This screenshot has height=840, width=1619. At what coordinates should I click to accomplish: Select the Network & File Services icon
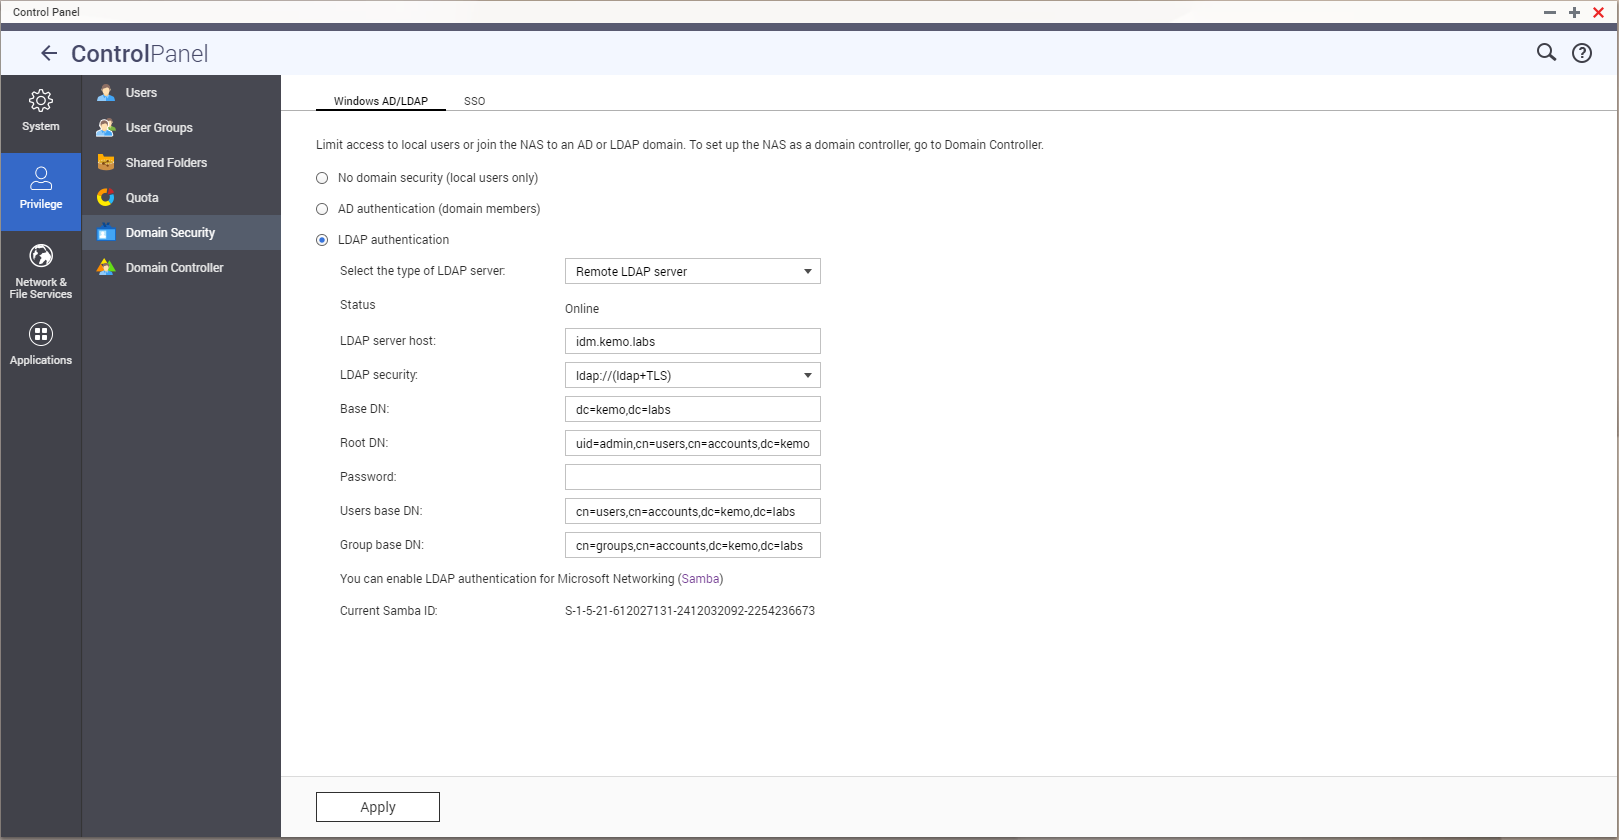(x=41, y=257)
